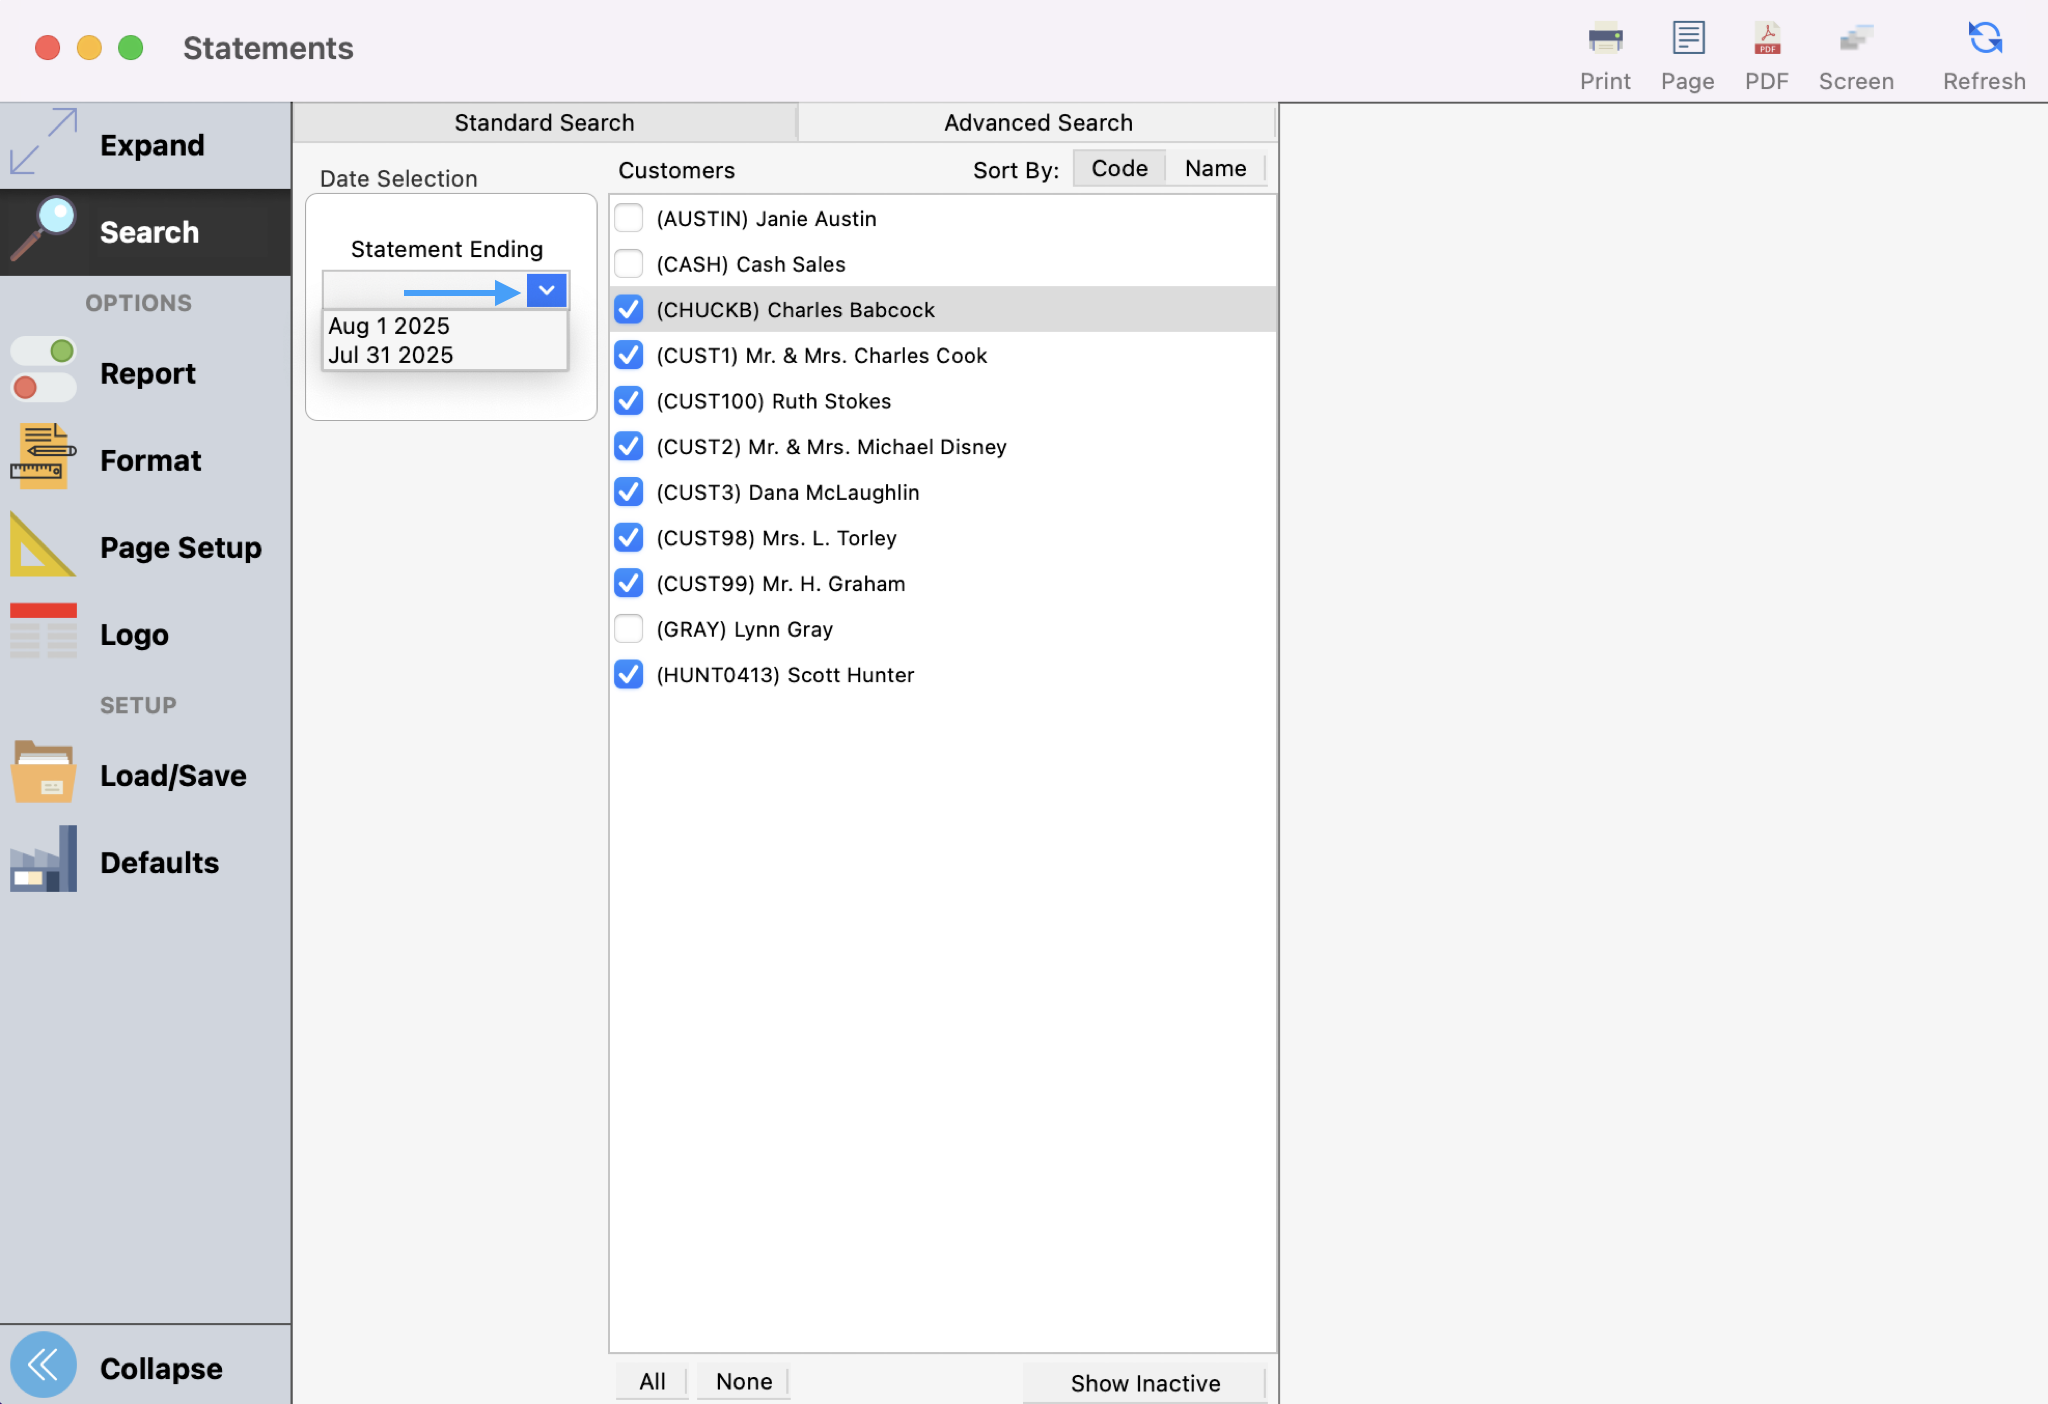Select Aug 1 2025 from the date list

(x=389, y=325)
